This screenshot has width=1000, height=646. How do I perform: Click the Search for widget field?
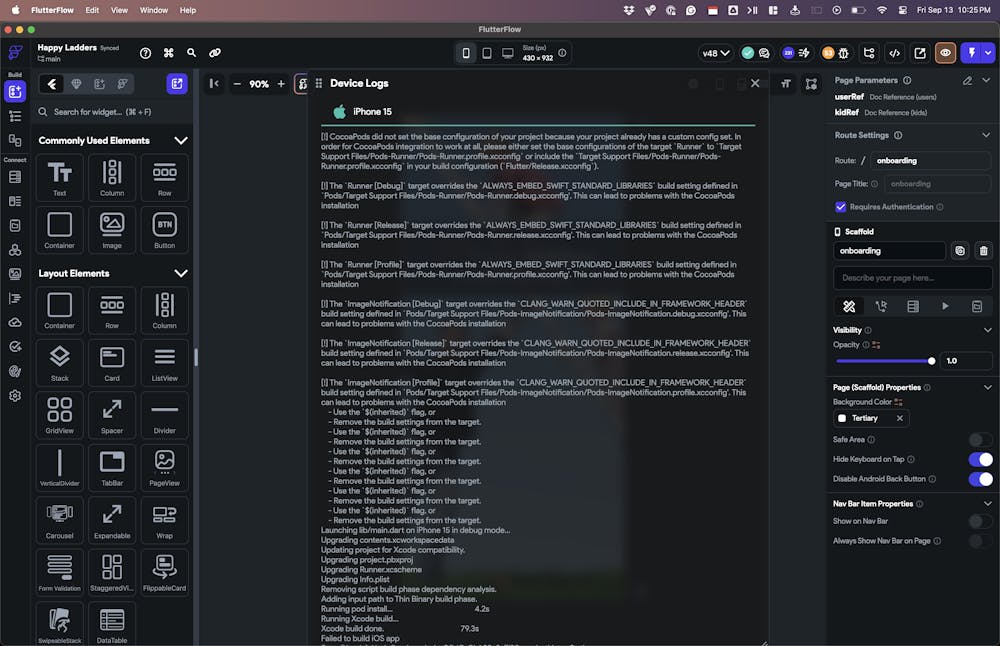pyautogui.click(x=112, y=112)
